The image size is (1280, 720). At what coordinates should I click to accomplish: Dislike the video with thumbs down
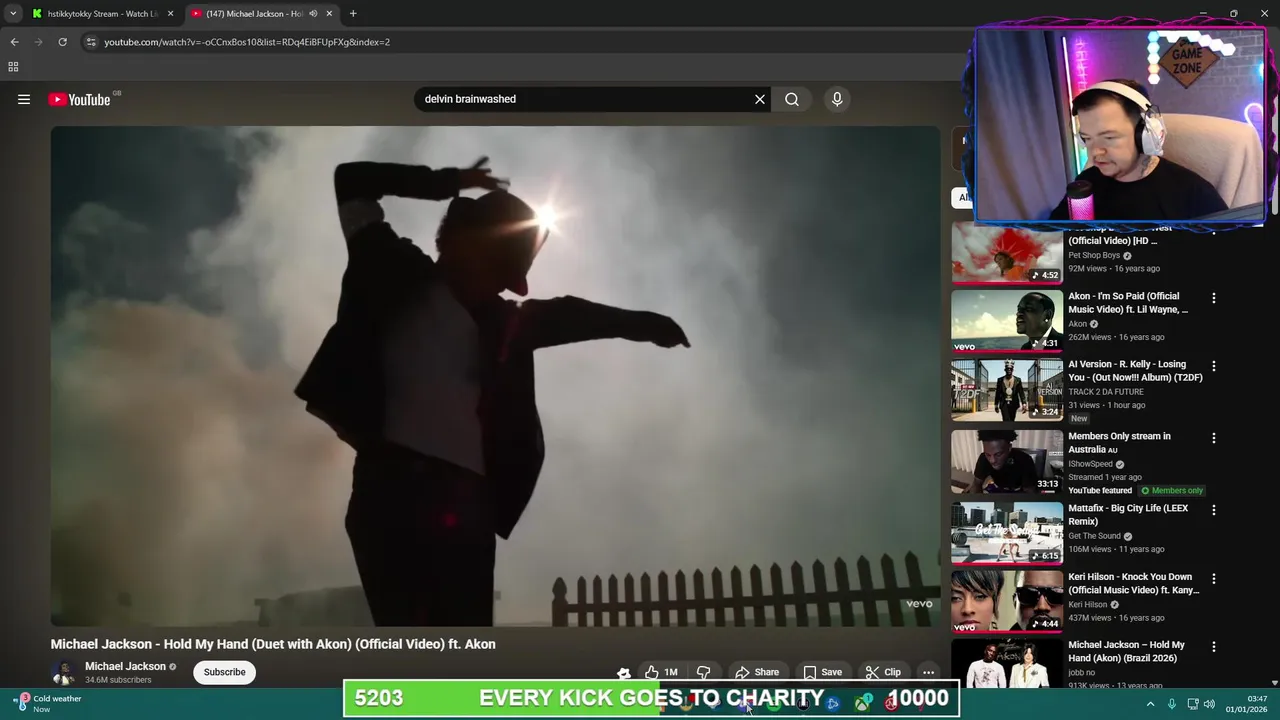(x=704, y=672)
